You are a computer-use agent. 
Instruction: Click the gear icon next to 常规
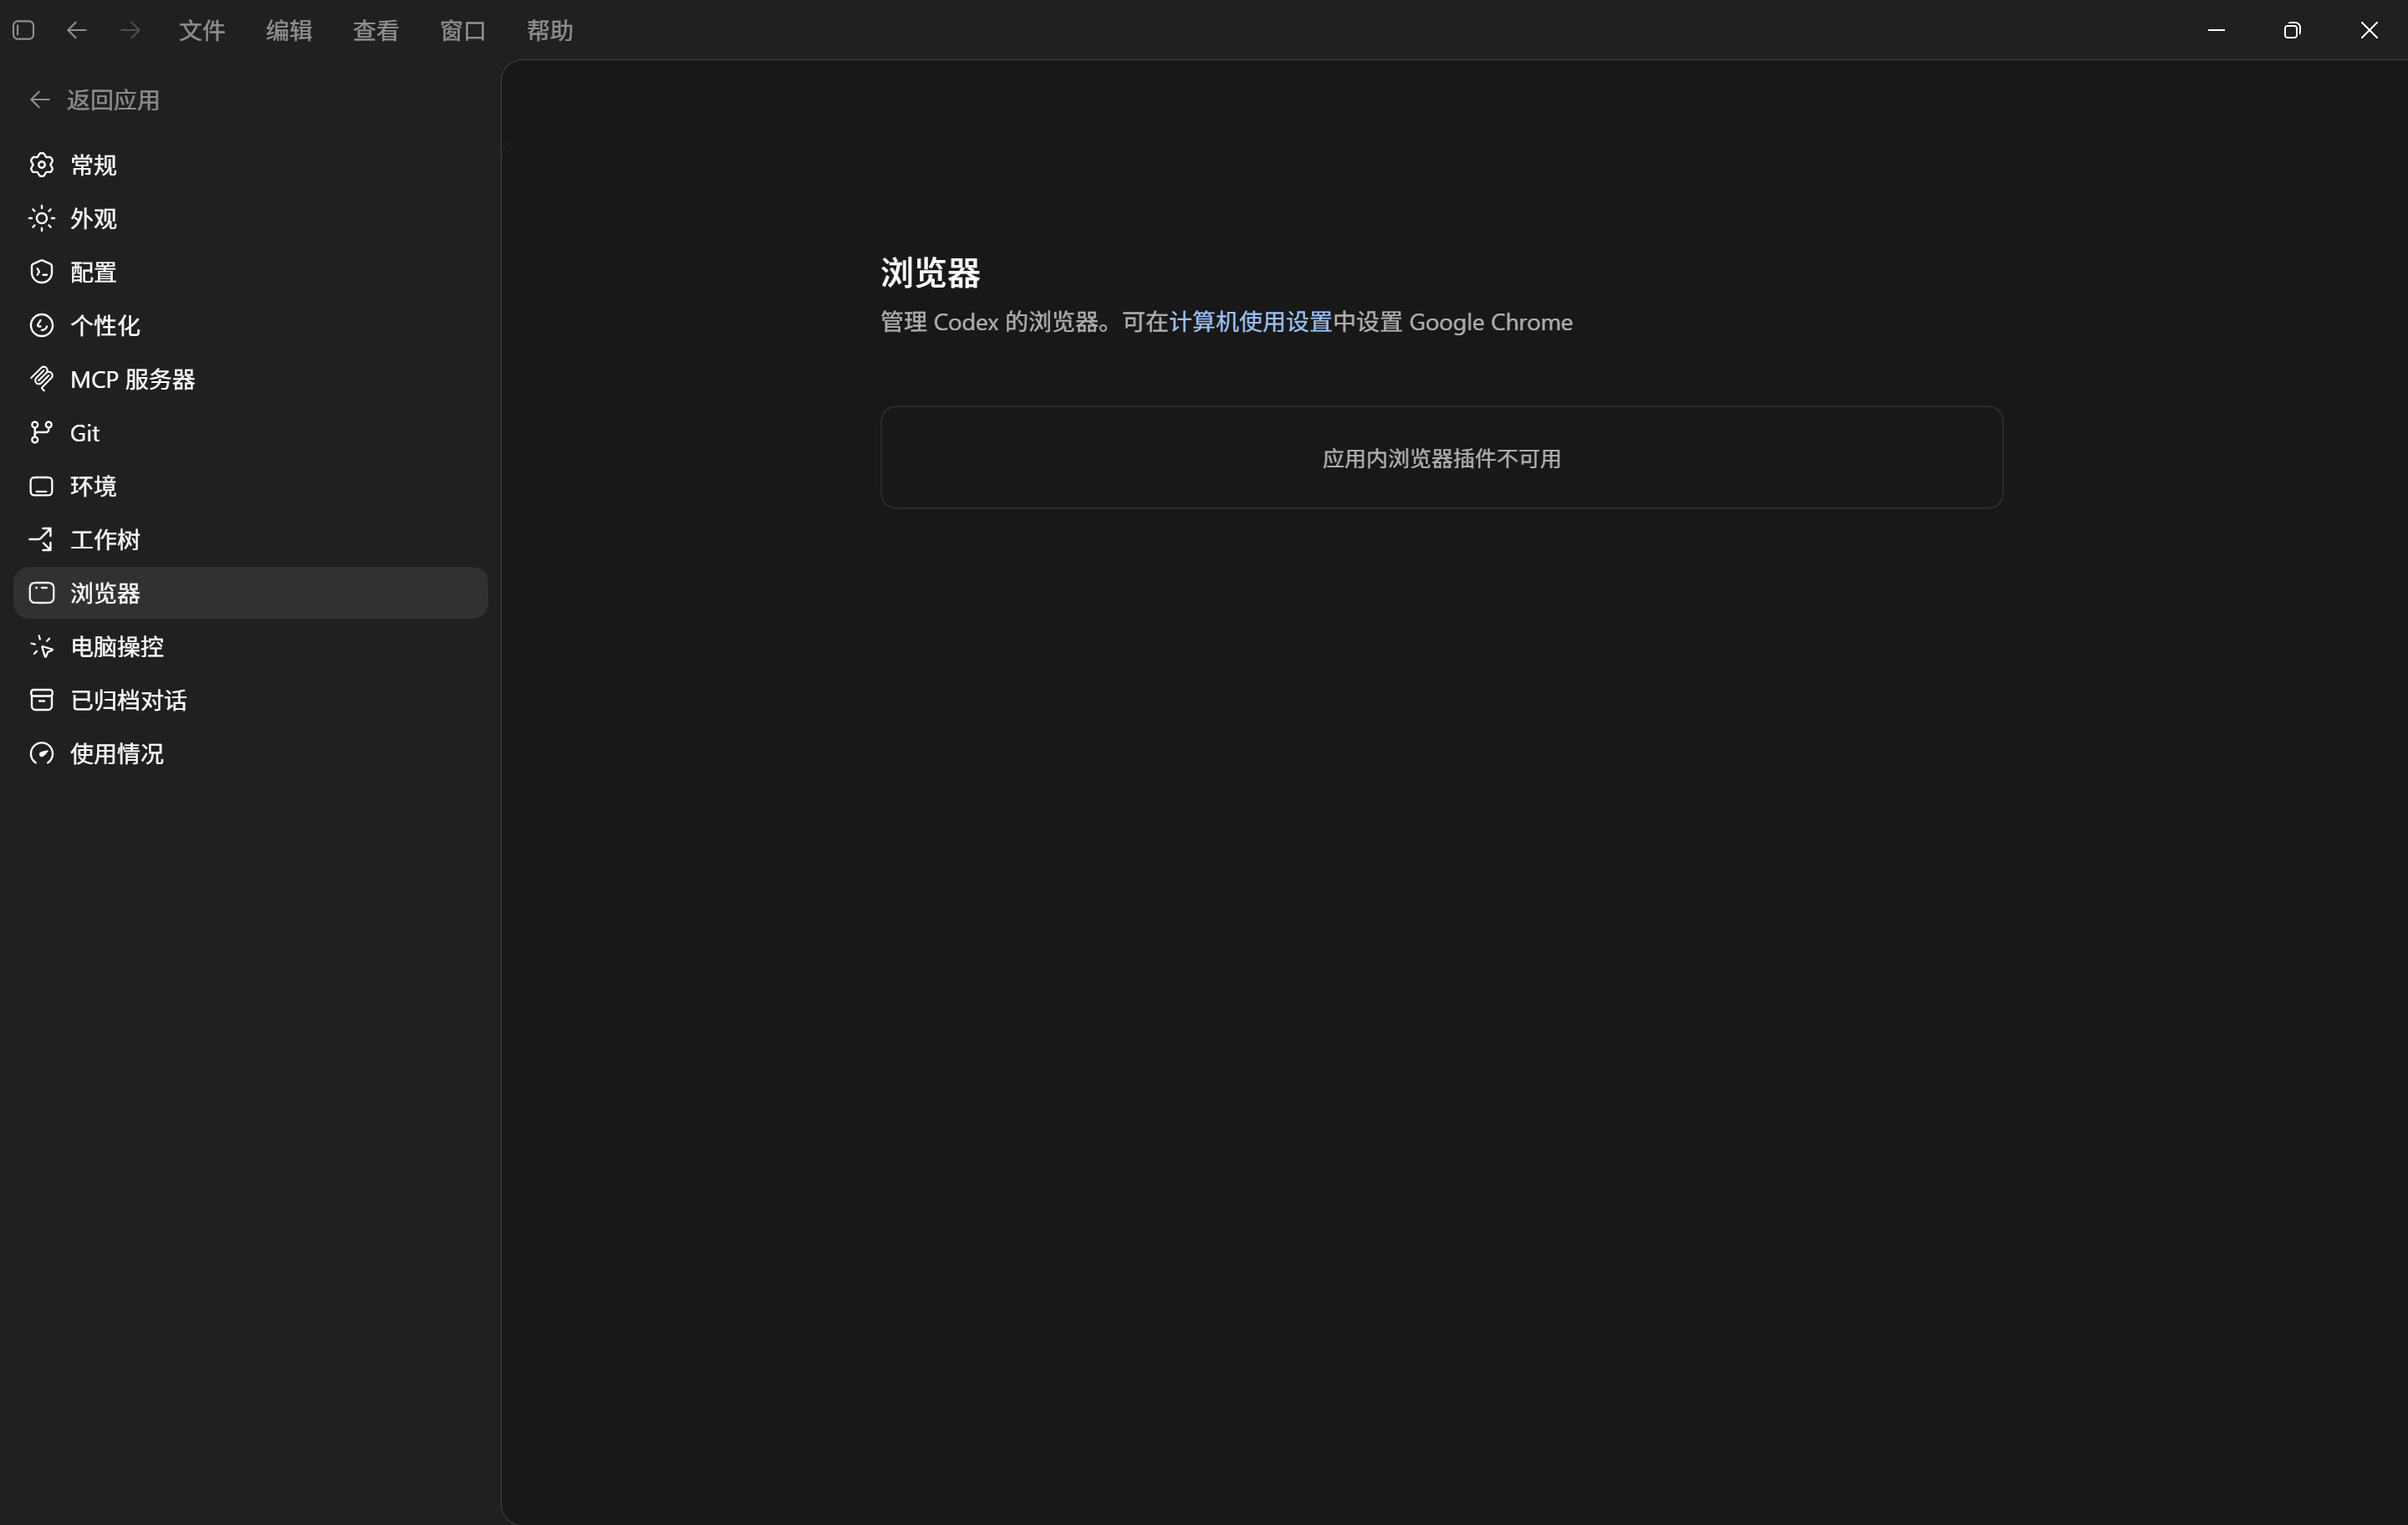pyautogui.click(x=41, y=165)
